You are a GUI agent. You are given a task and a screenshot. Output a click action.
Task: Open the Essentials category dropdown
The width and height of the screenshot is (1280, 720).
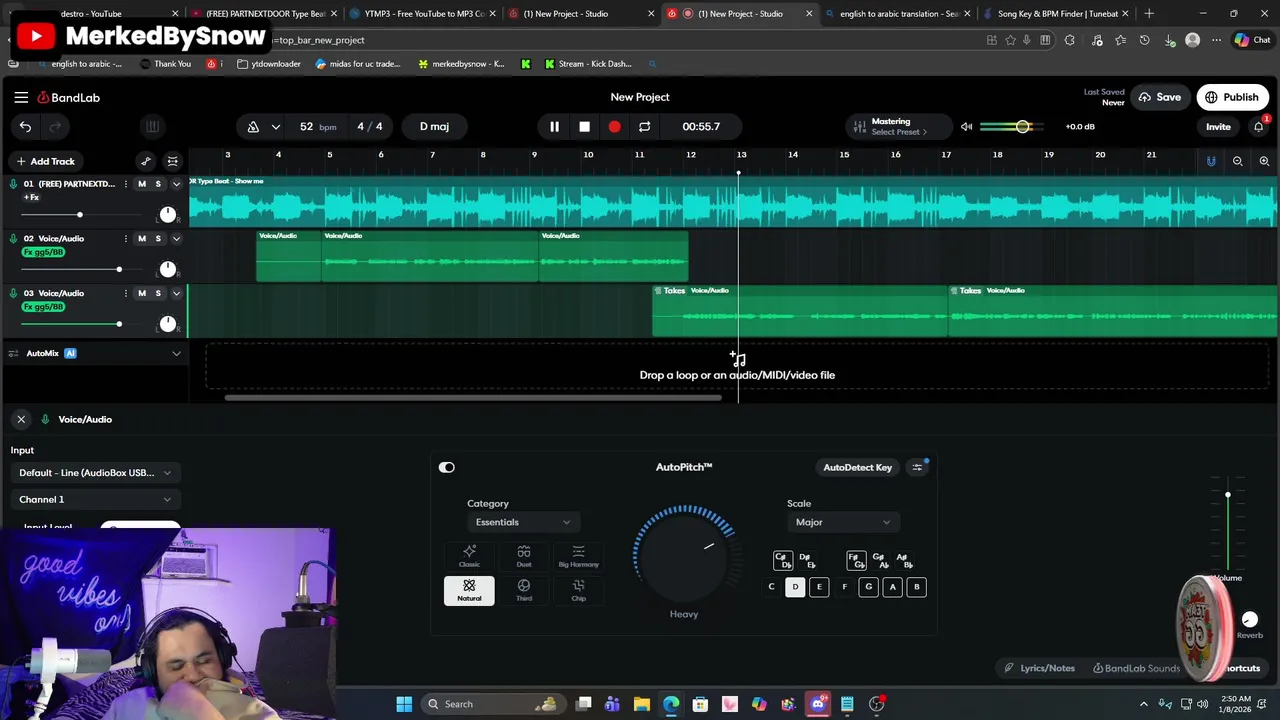[x=522, y=522]
